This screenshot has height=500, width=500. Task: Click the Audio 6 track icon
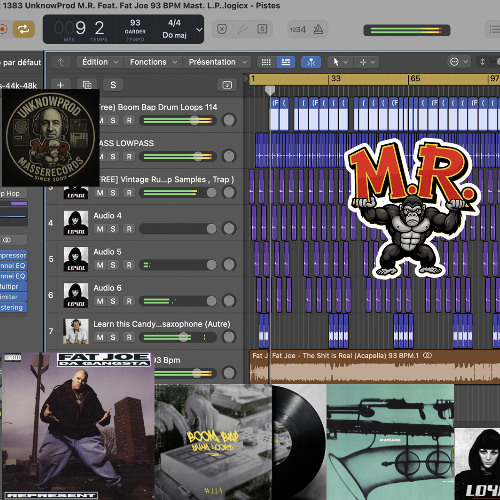tap(76, 295)
